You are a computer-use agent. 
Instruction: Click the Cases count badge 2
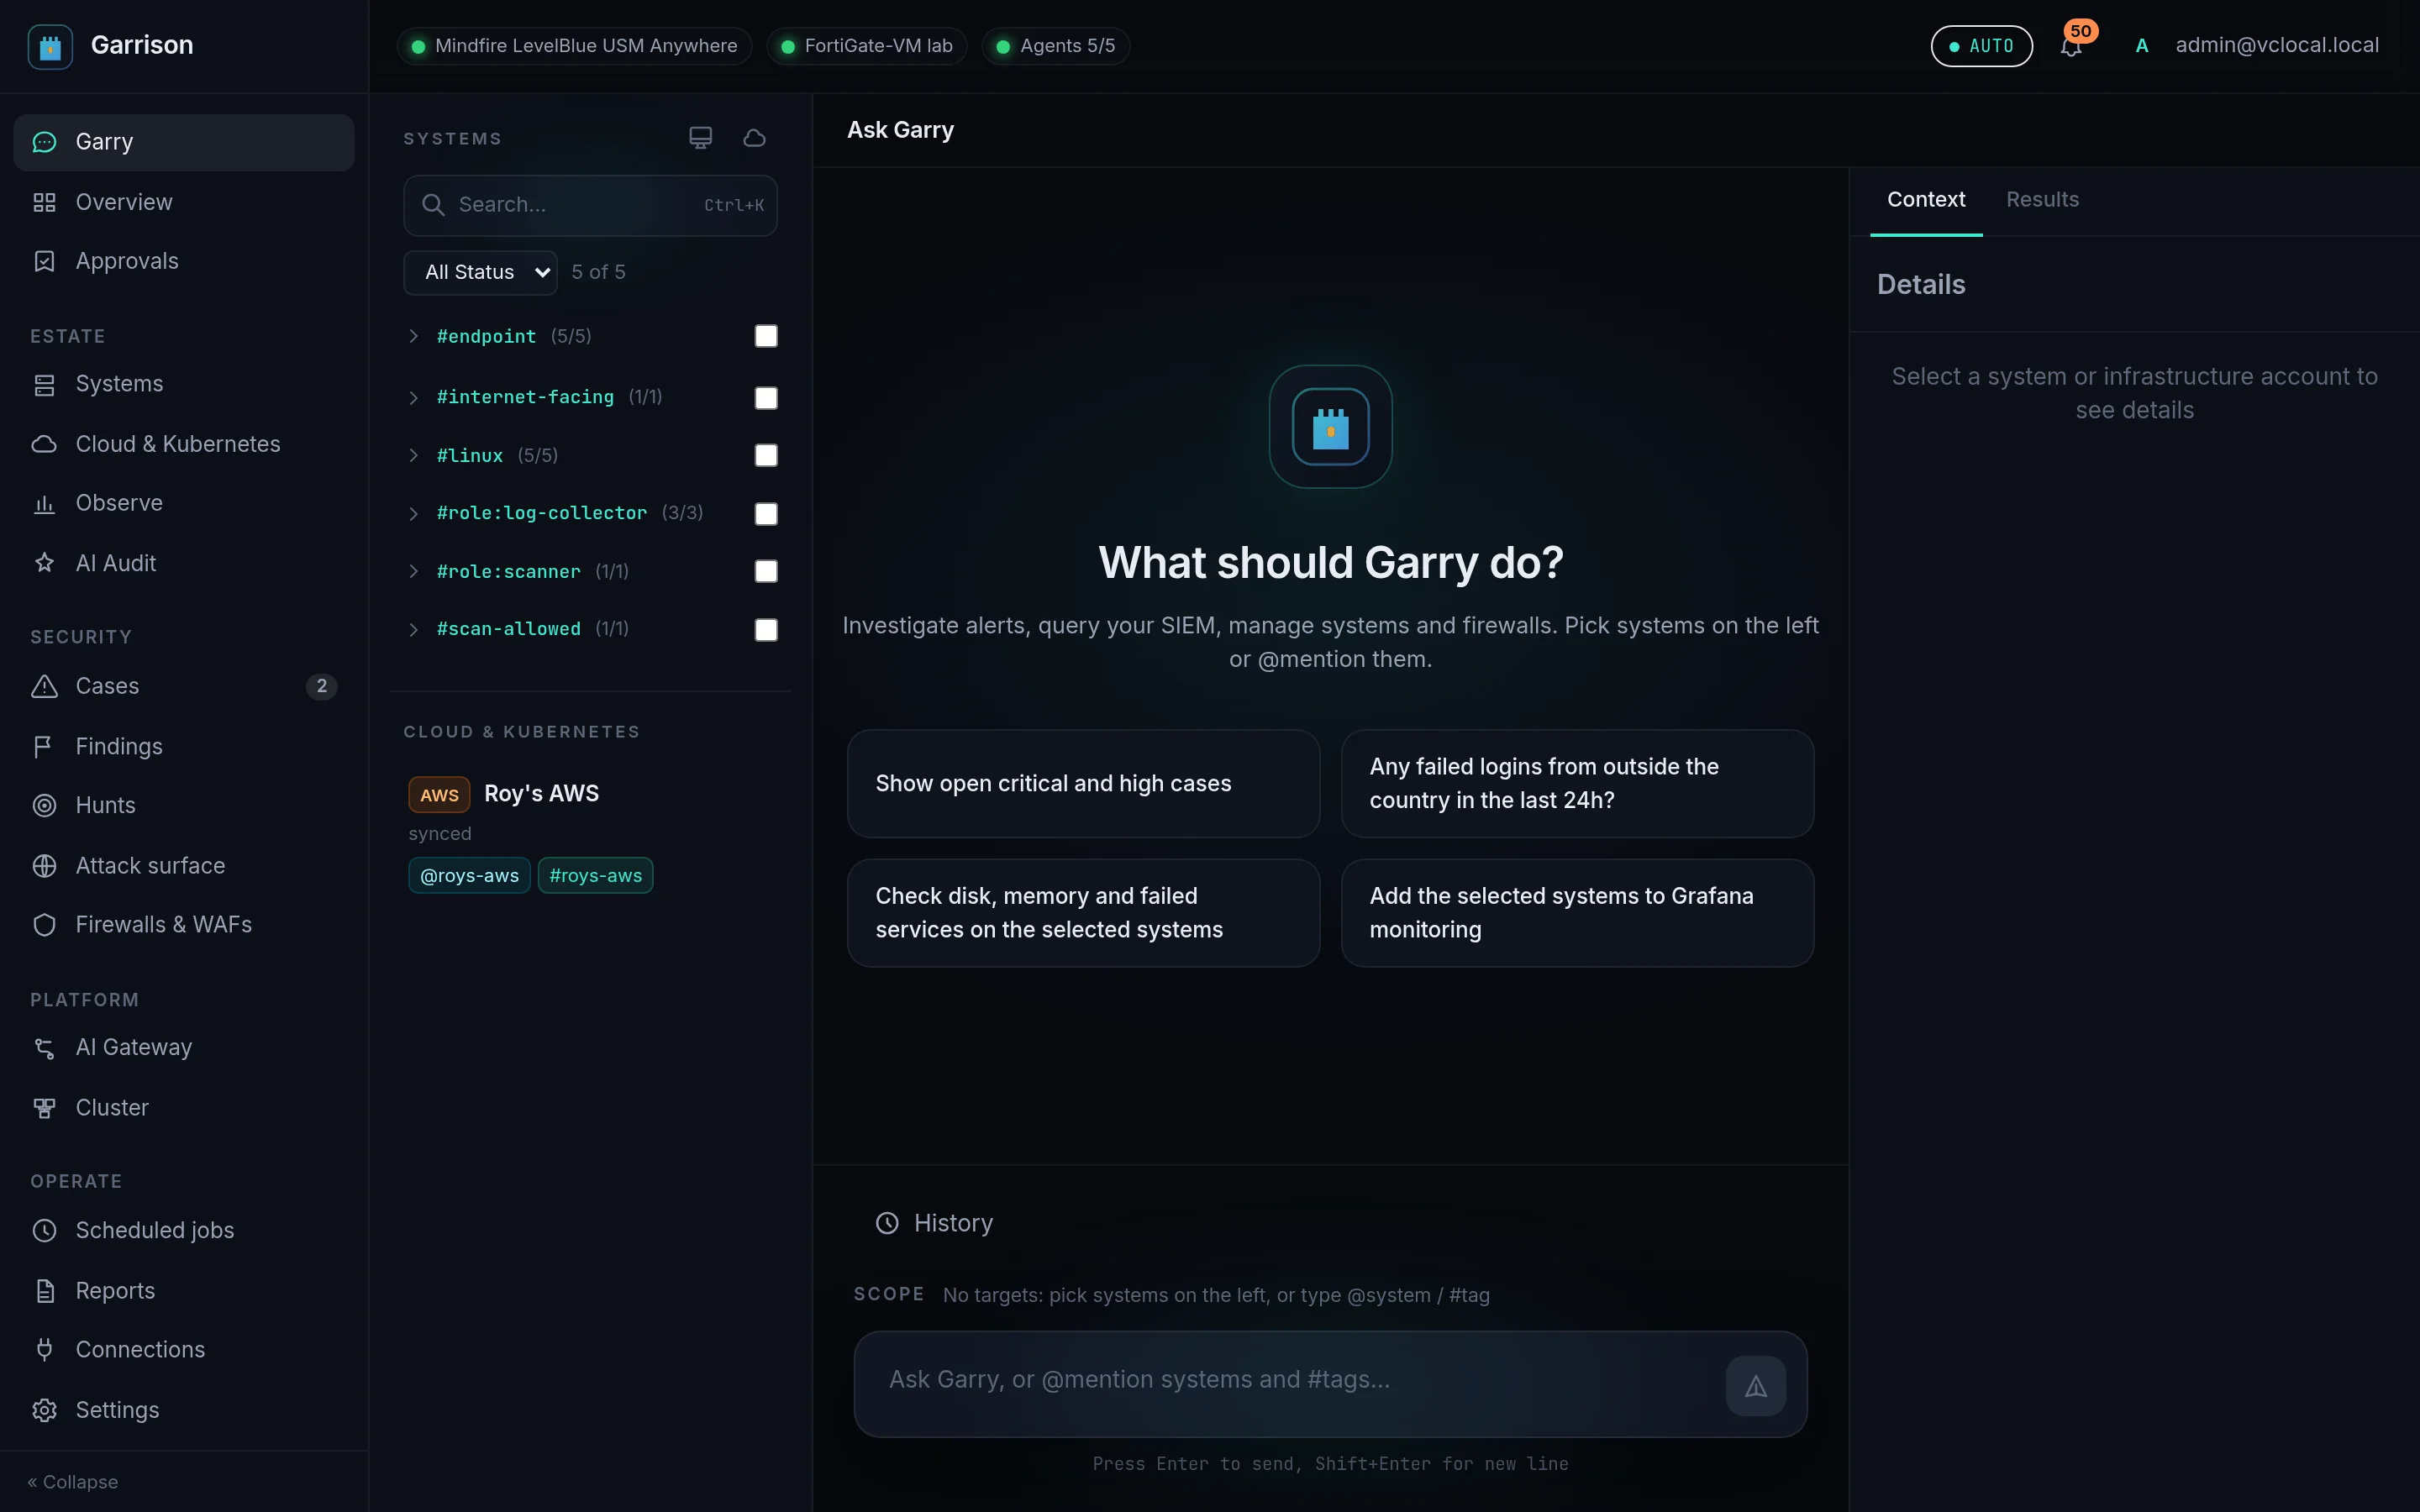[321, 686]
